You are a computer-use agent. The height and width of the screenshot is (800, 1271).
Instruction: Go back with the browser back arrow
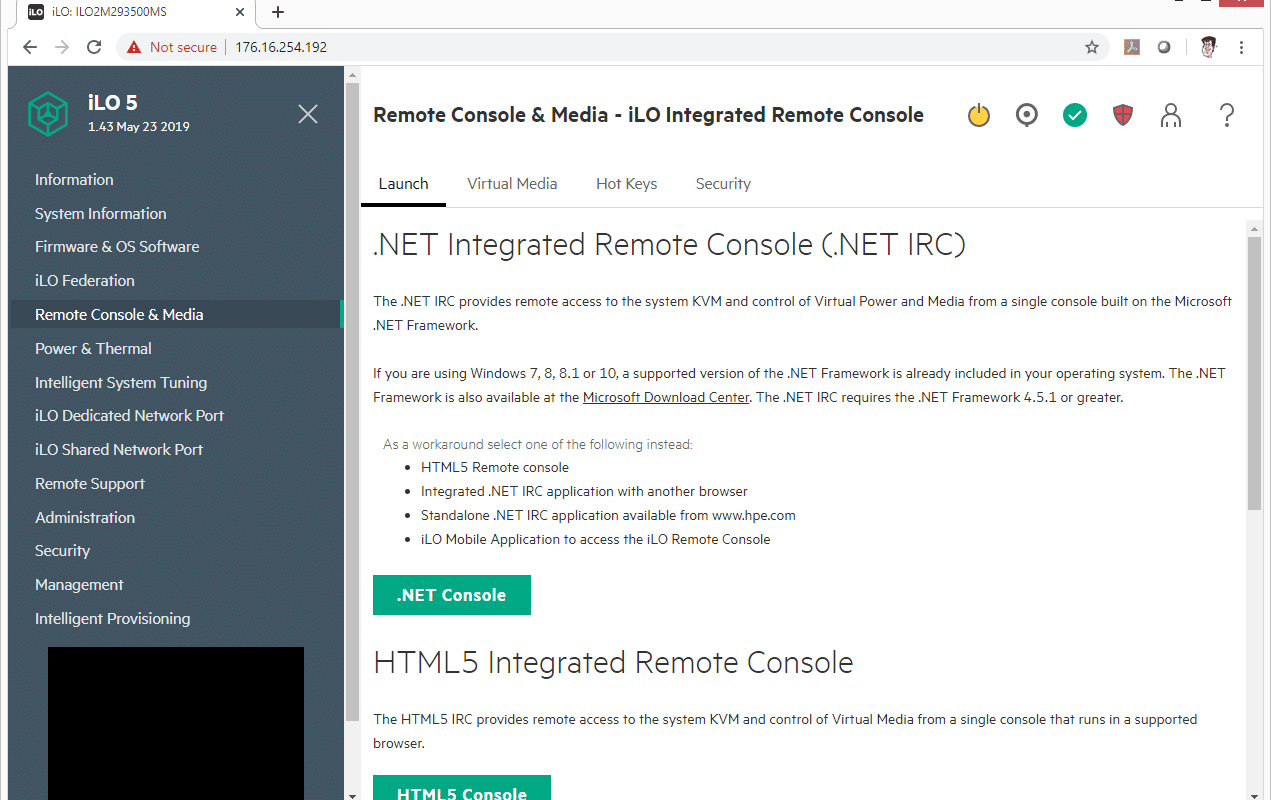[30, 47]
